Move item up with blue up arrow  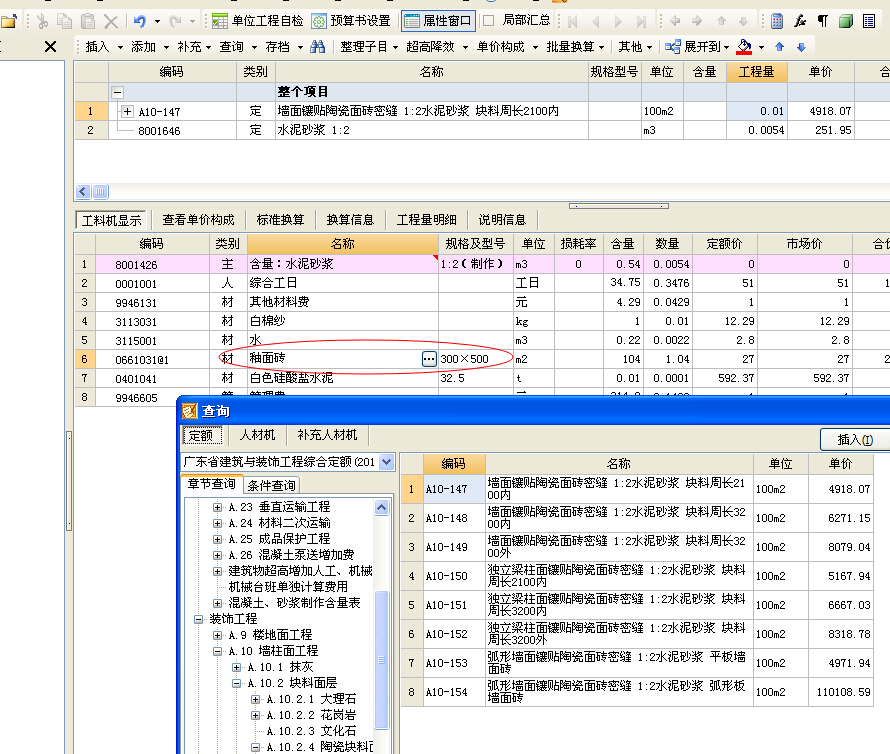pyautogui.click(x=779, y=47)
